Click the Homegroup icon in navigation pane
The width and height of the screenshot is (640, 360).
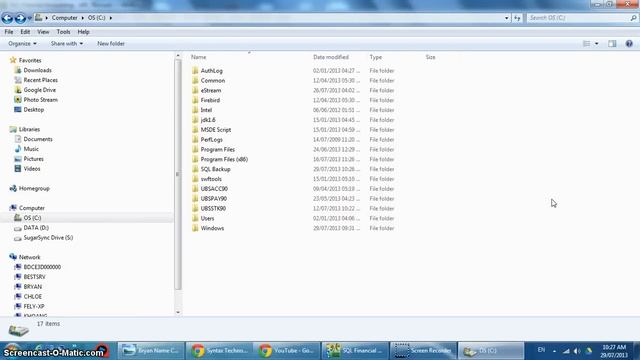pyautogui.click(x=13, y=189)
